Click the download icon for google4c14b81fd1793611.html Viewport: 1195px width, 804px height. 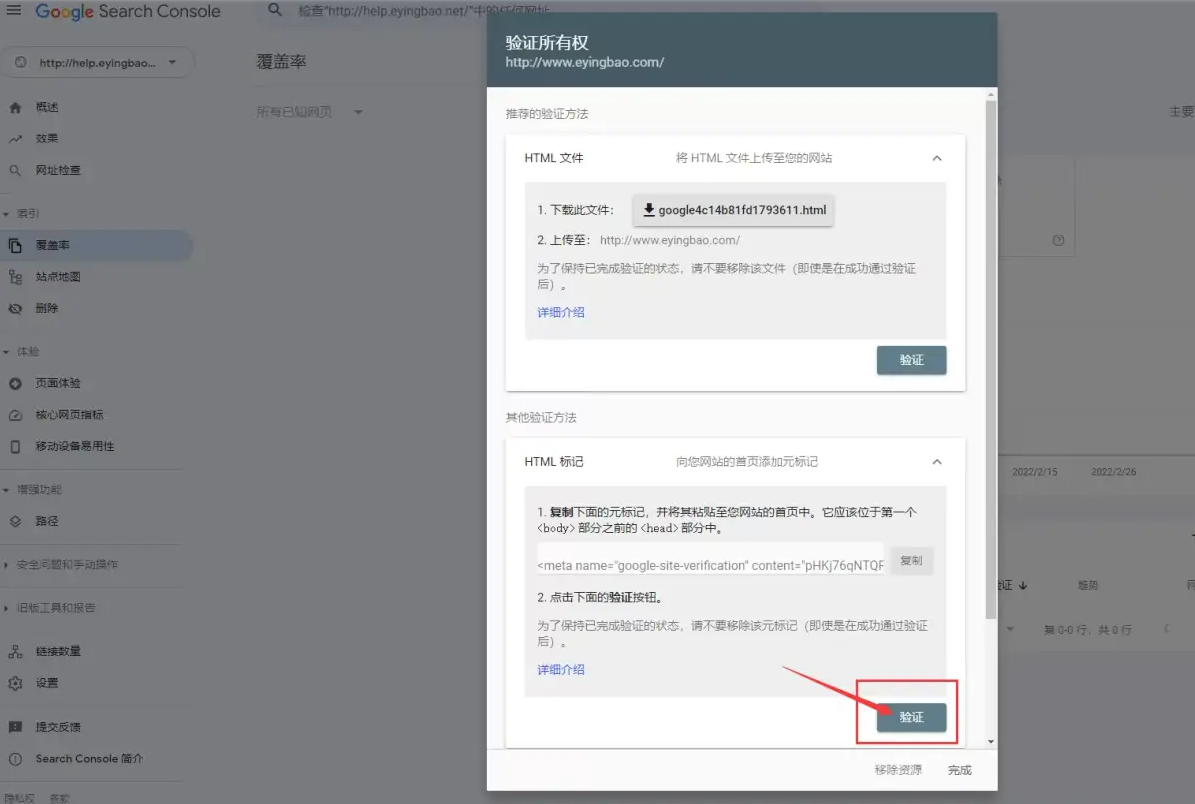pos(649,210)
